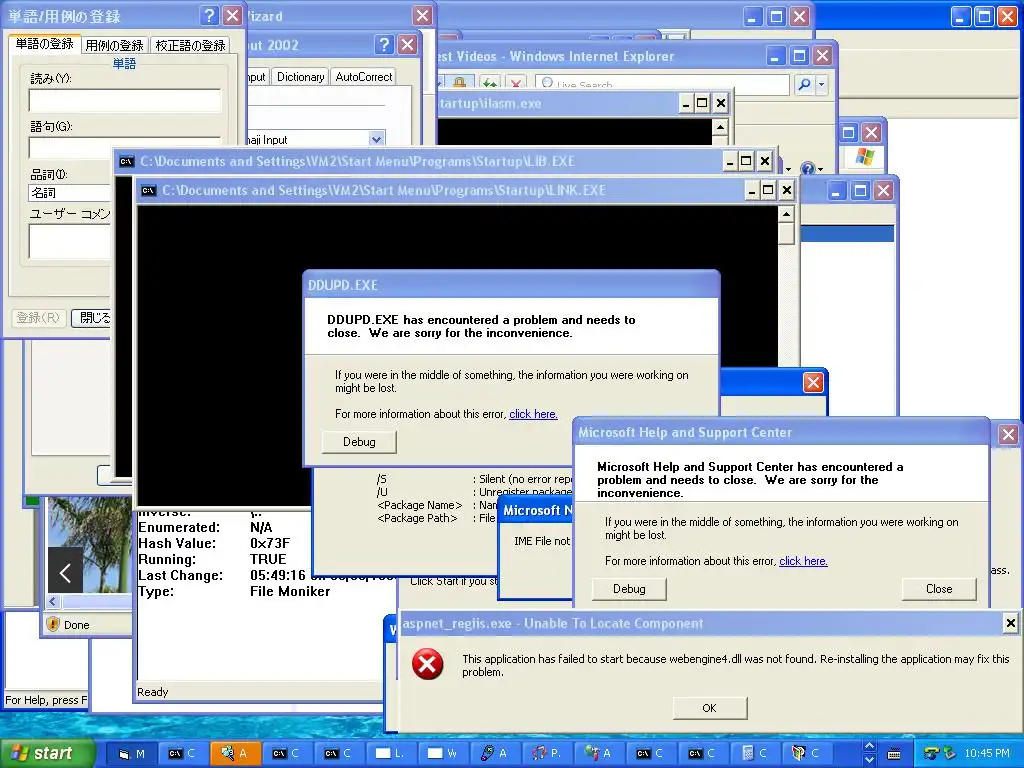Open the AutoCorrect tab
Screen dimensions: 1024x768
[364, 77]
